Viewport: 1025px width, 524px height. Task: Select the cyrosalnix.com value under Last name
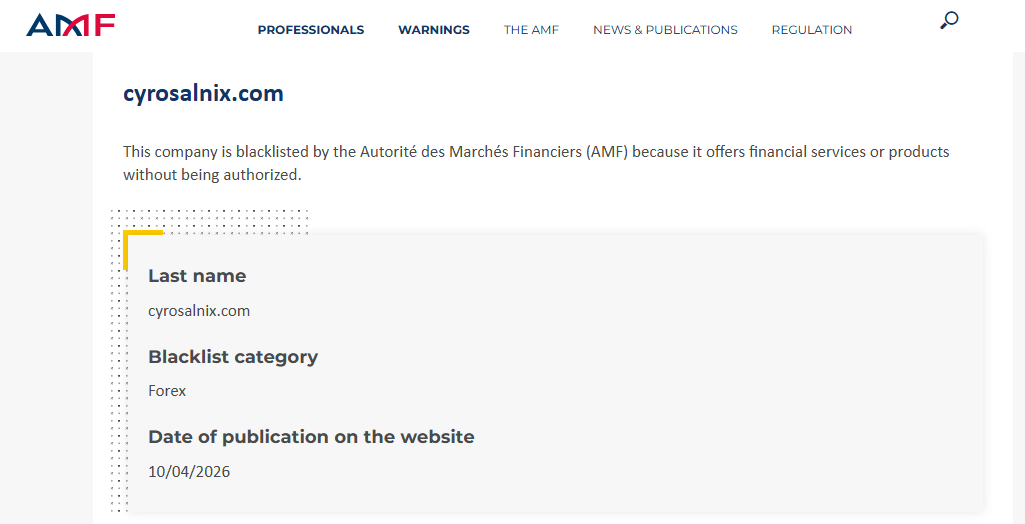click(x=199, y=311)
